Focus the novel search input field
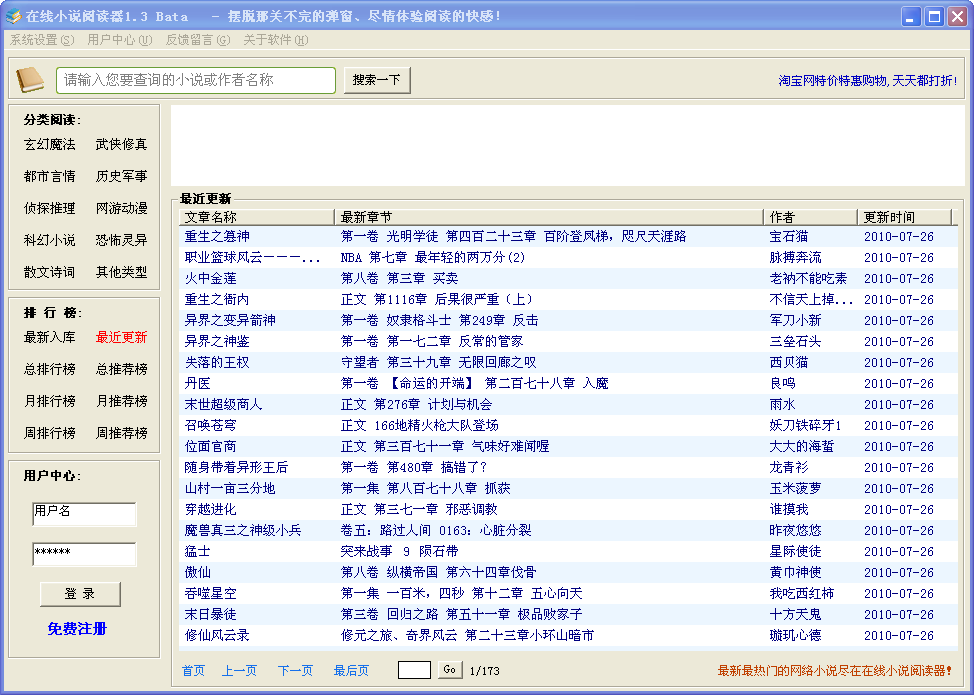Screen dimensions: 974x695 tap(196, 80)
